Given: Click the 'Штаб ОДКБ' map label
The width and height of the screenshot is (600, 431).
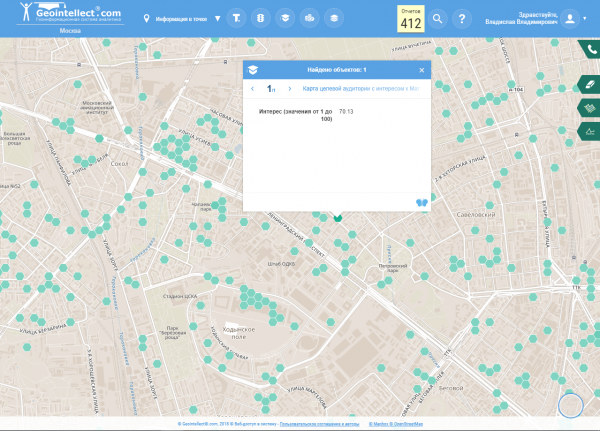Looking at the screenshot, I should (281, 264).
